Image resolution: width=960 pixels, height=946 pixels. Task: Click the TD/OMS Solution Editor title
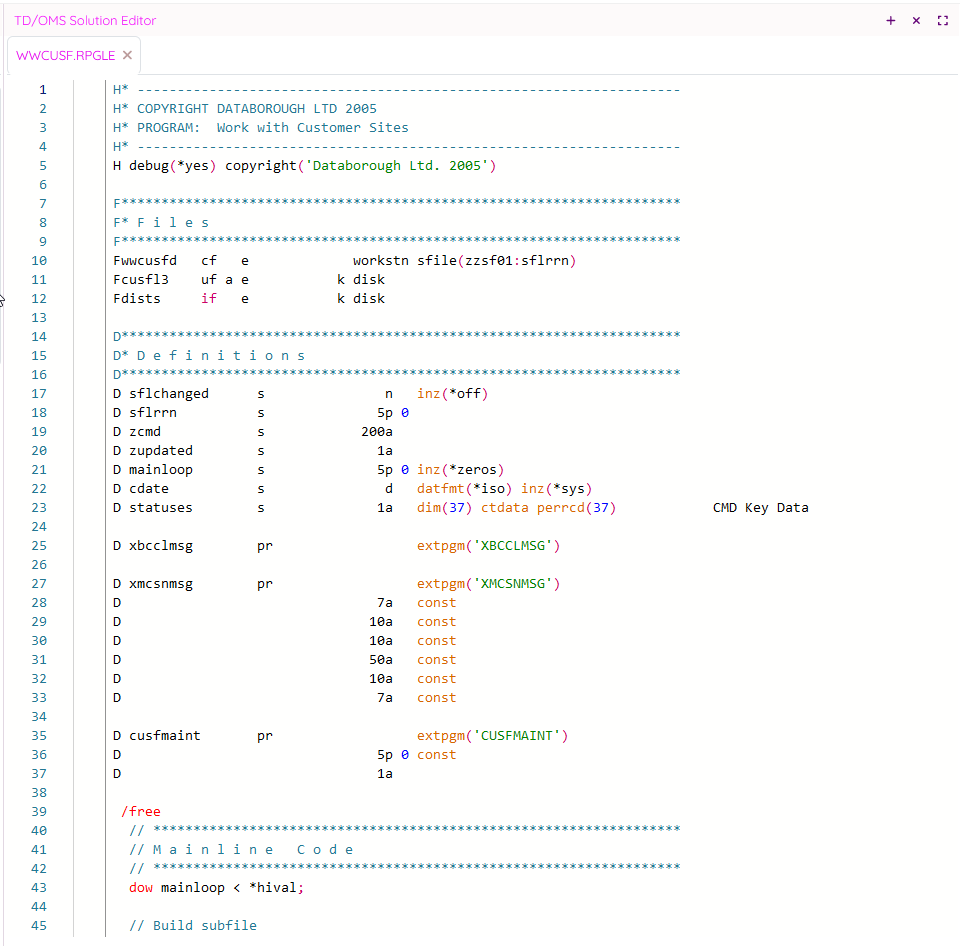85,20
